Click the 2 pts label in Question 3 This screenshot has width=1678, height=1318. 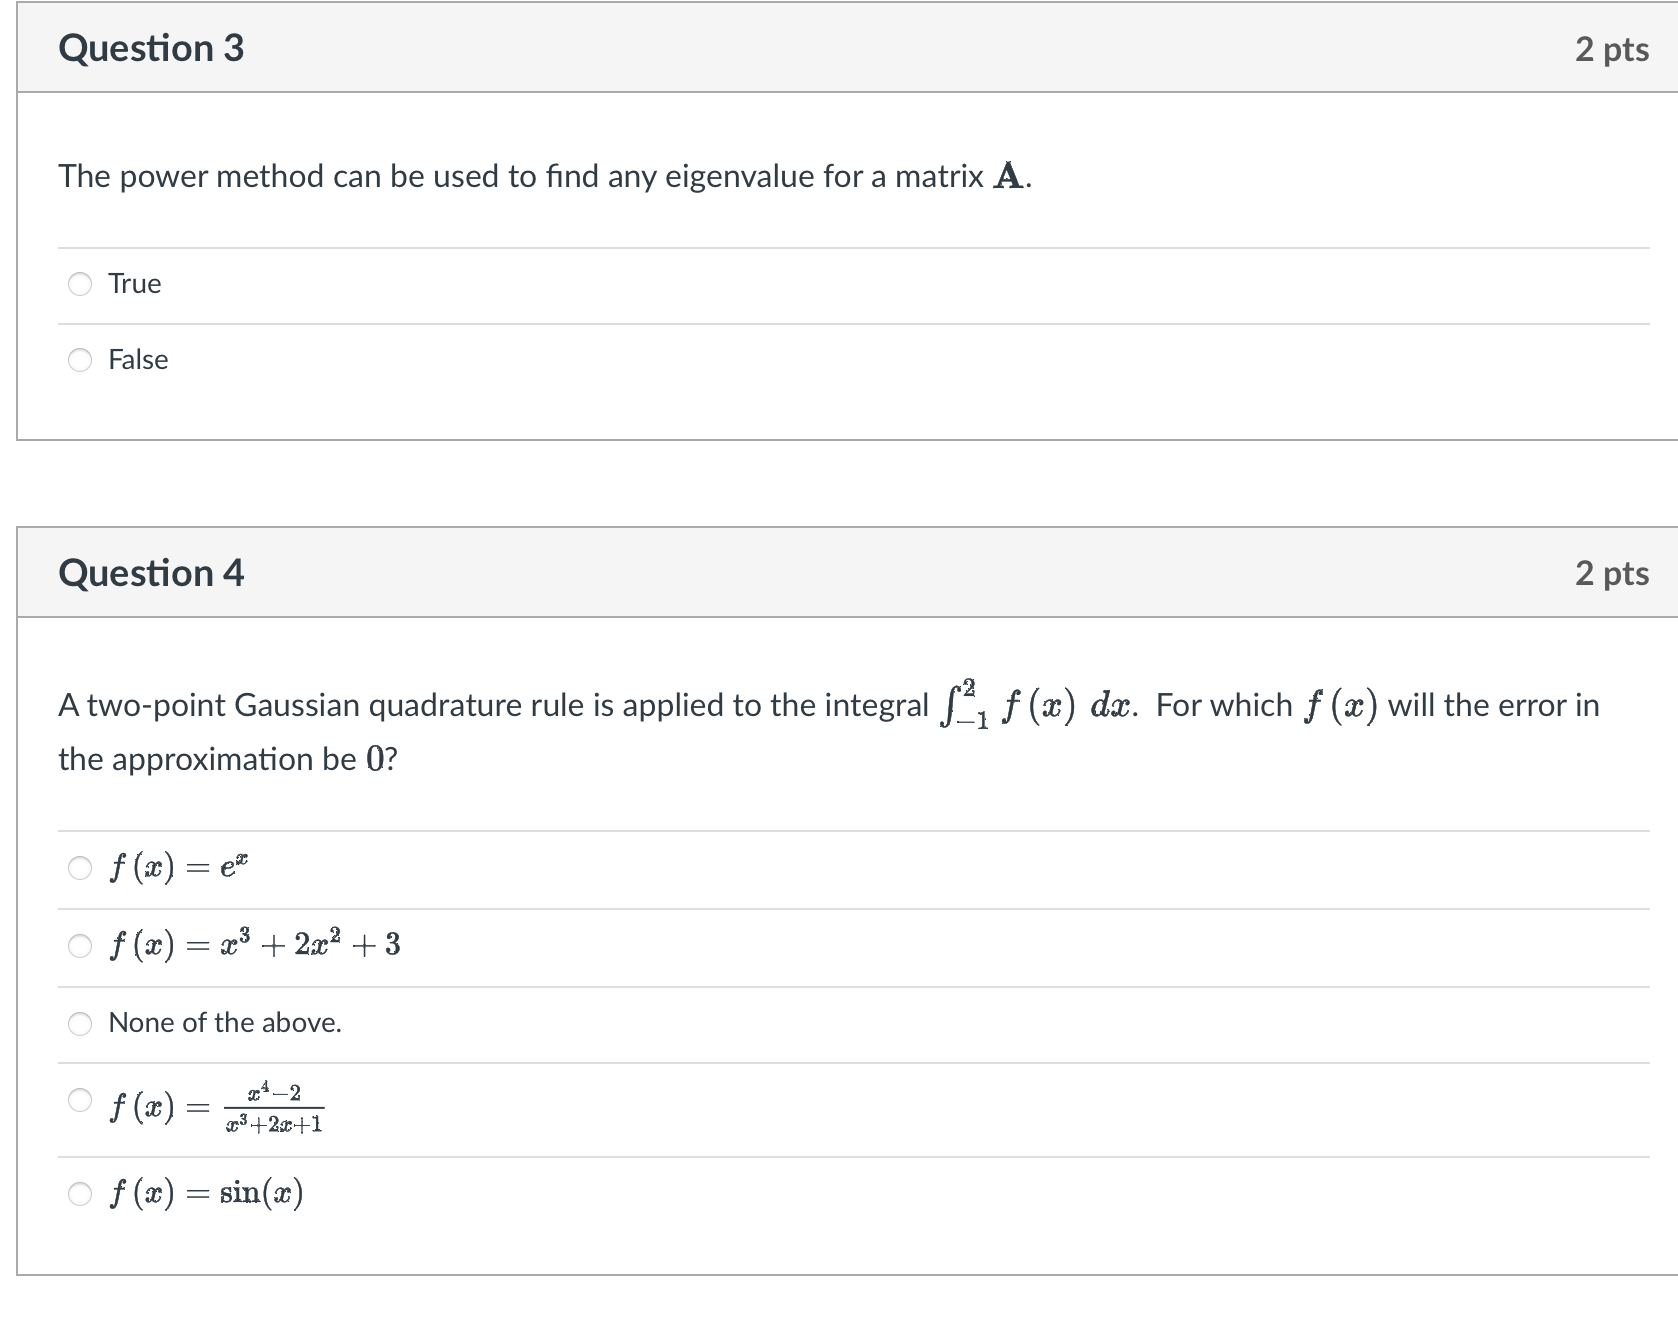(1611, 49)
